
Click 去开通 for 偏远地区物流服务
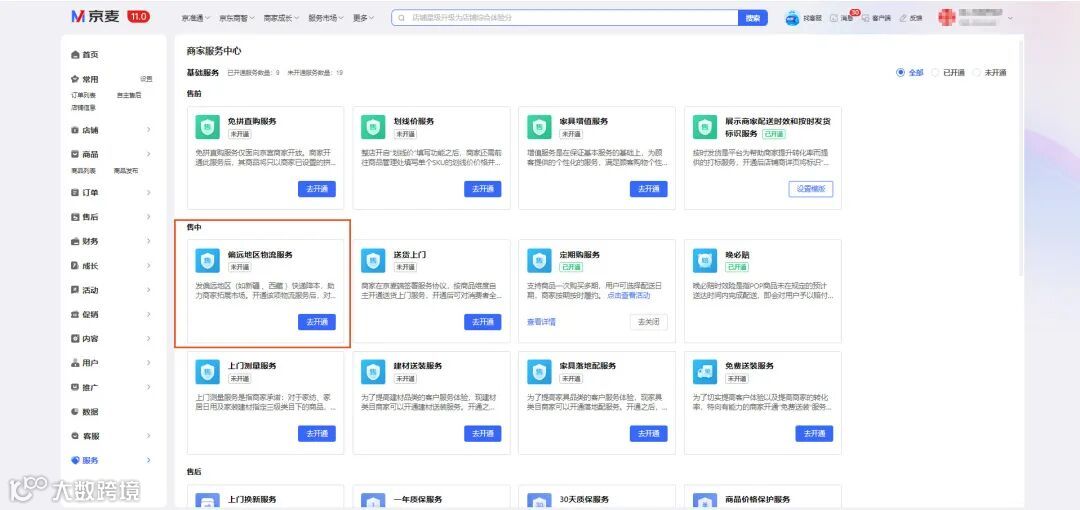(x=317, y=322)
